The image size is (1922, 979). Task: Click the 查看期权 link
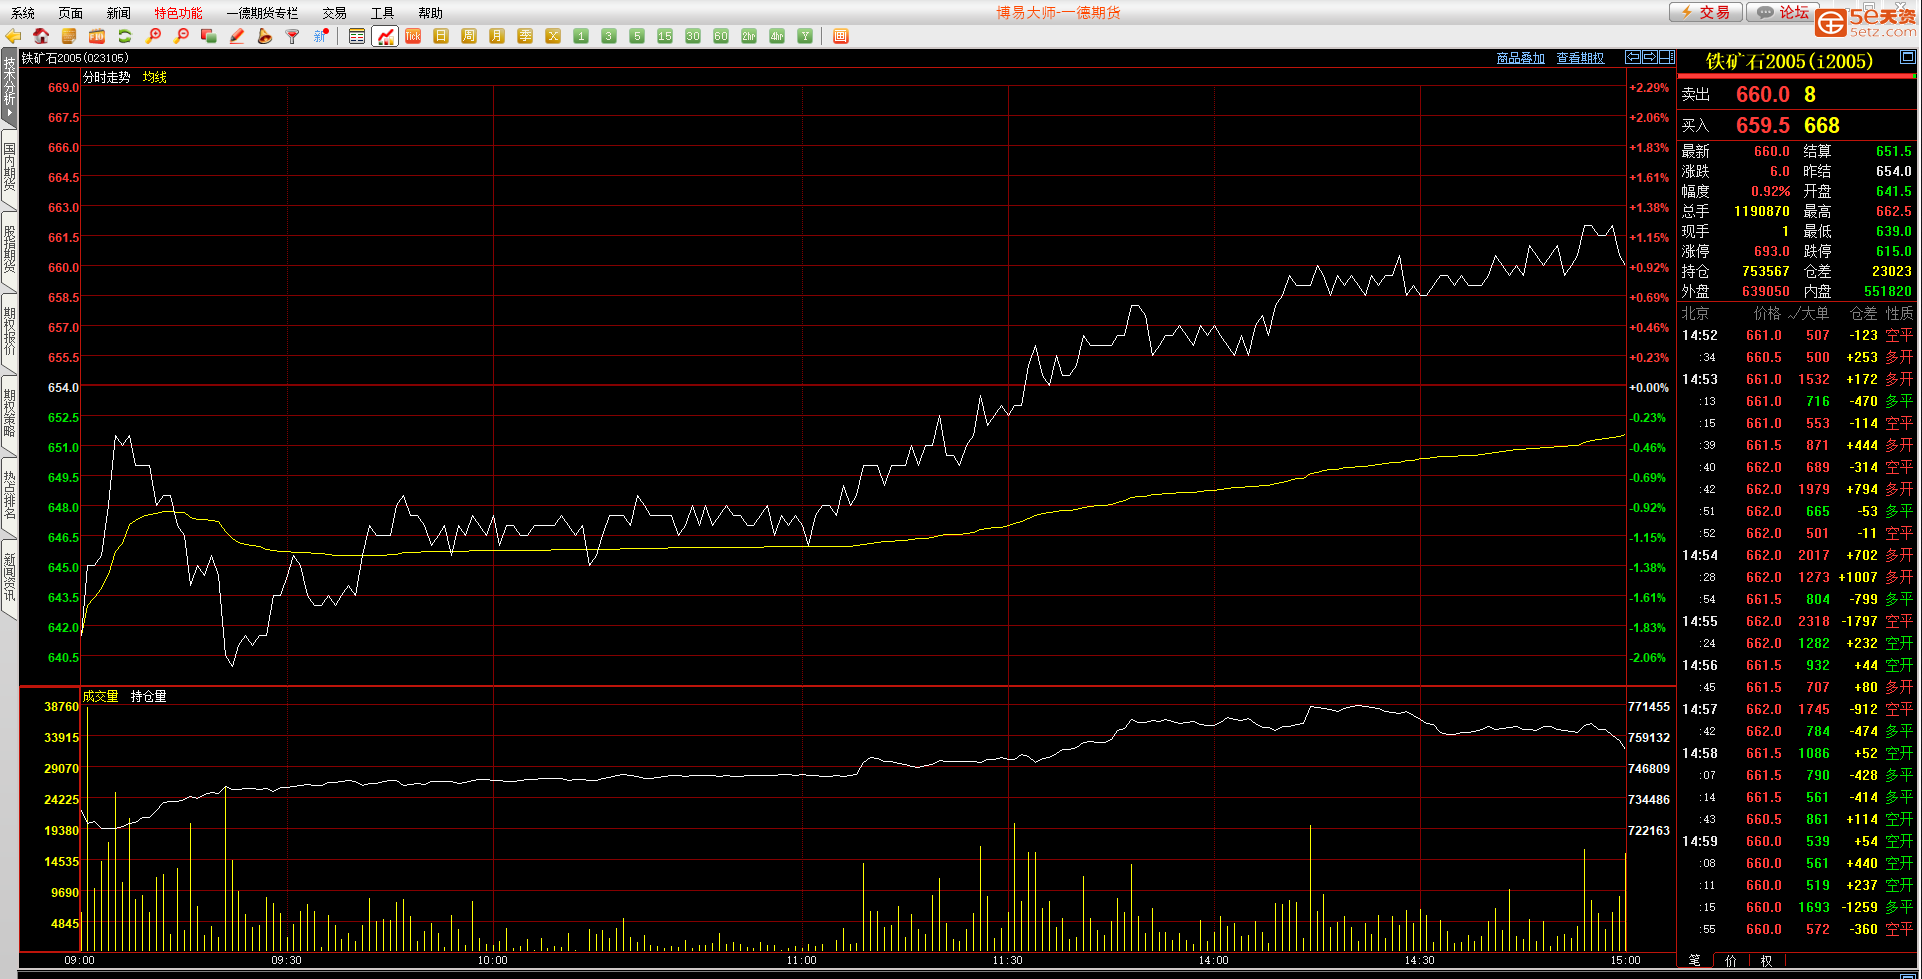[1581, 58]
